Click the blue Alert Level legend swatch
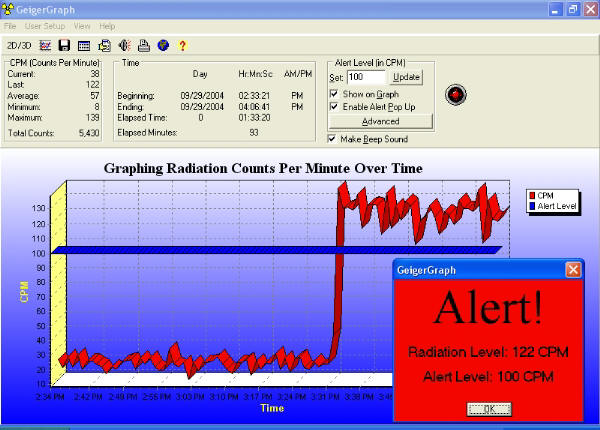 tap(532, 206)
